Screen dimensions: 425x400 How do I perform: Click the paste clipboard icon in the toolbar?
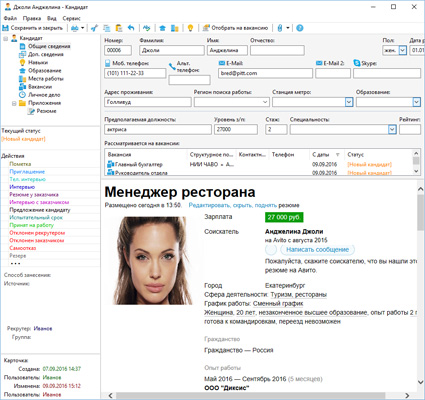119,28
